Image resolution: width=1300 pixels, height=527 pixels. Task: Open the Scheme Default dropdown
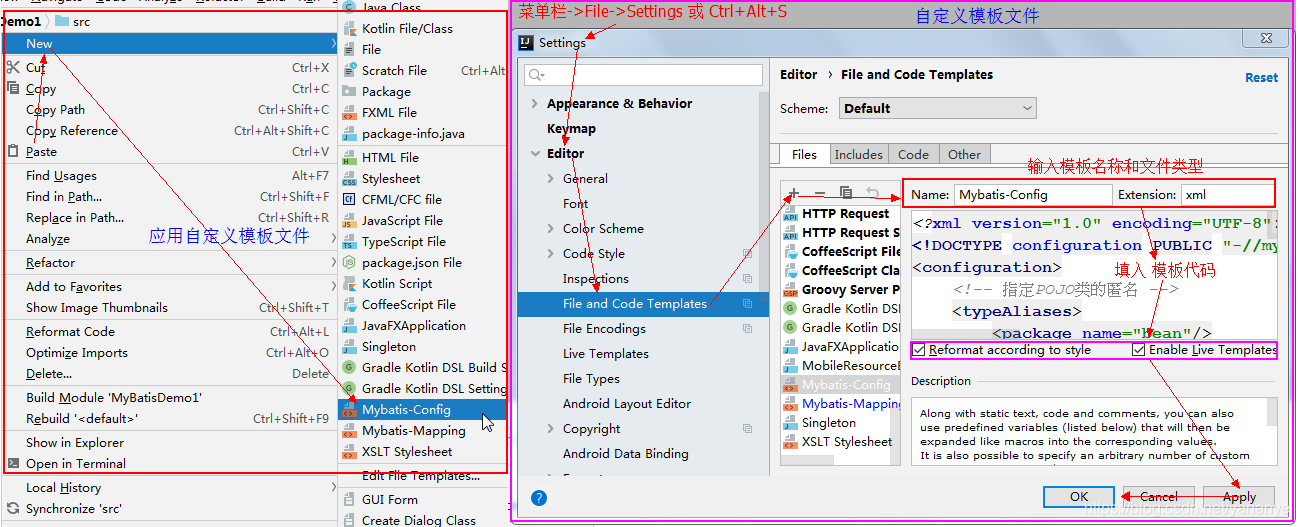coord(938,108)
